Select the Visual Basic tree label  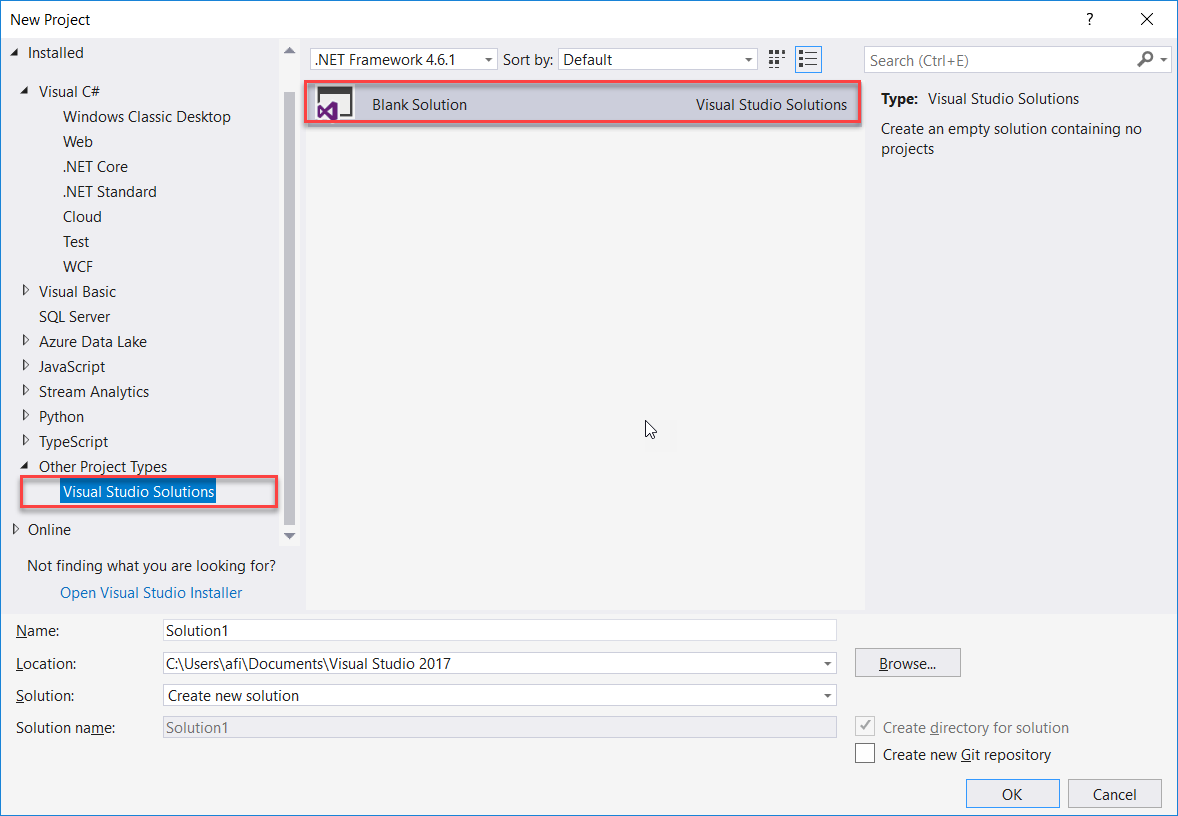coord(77,292)
